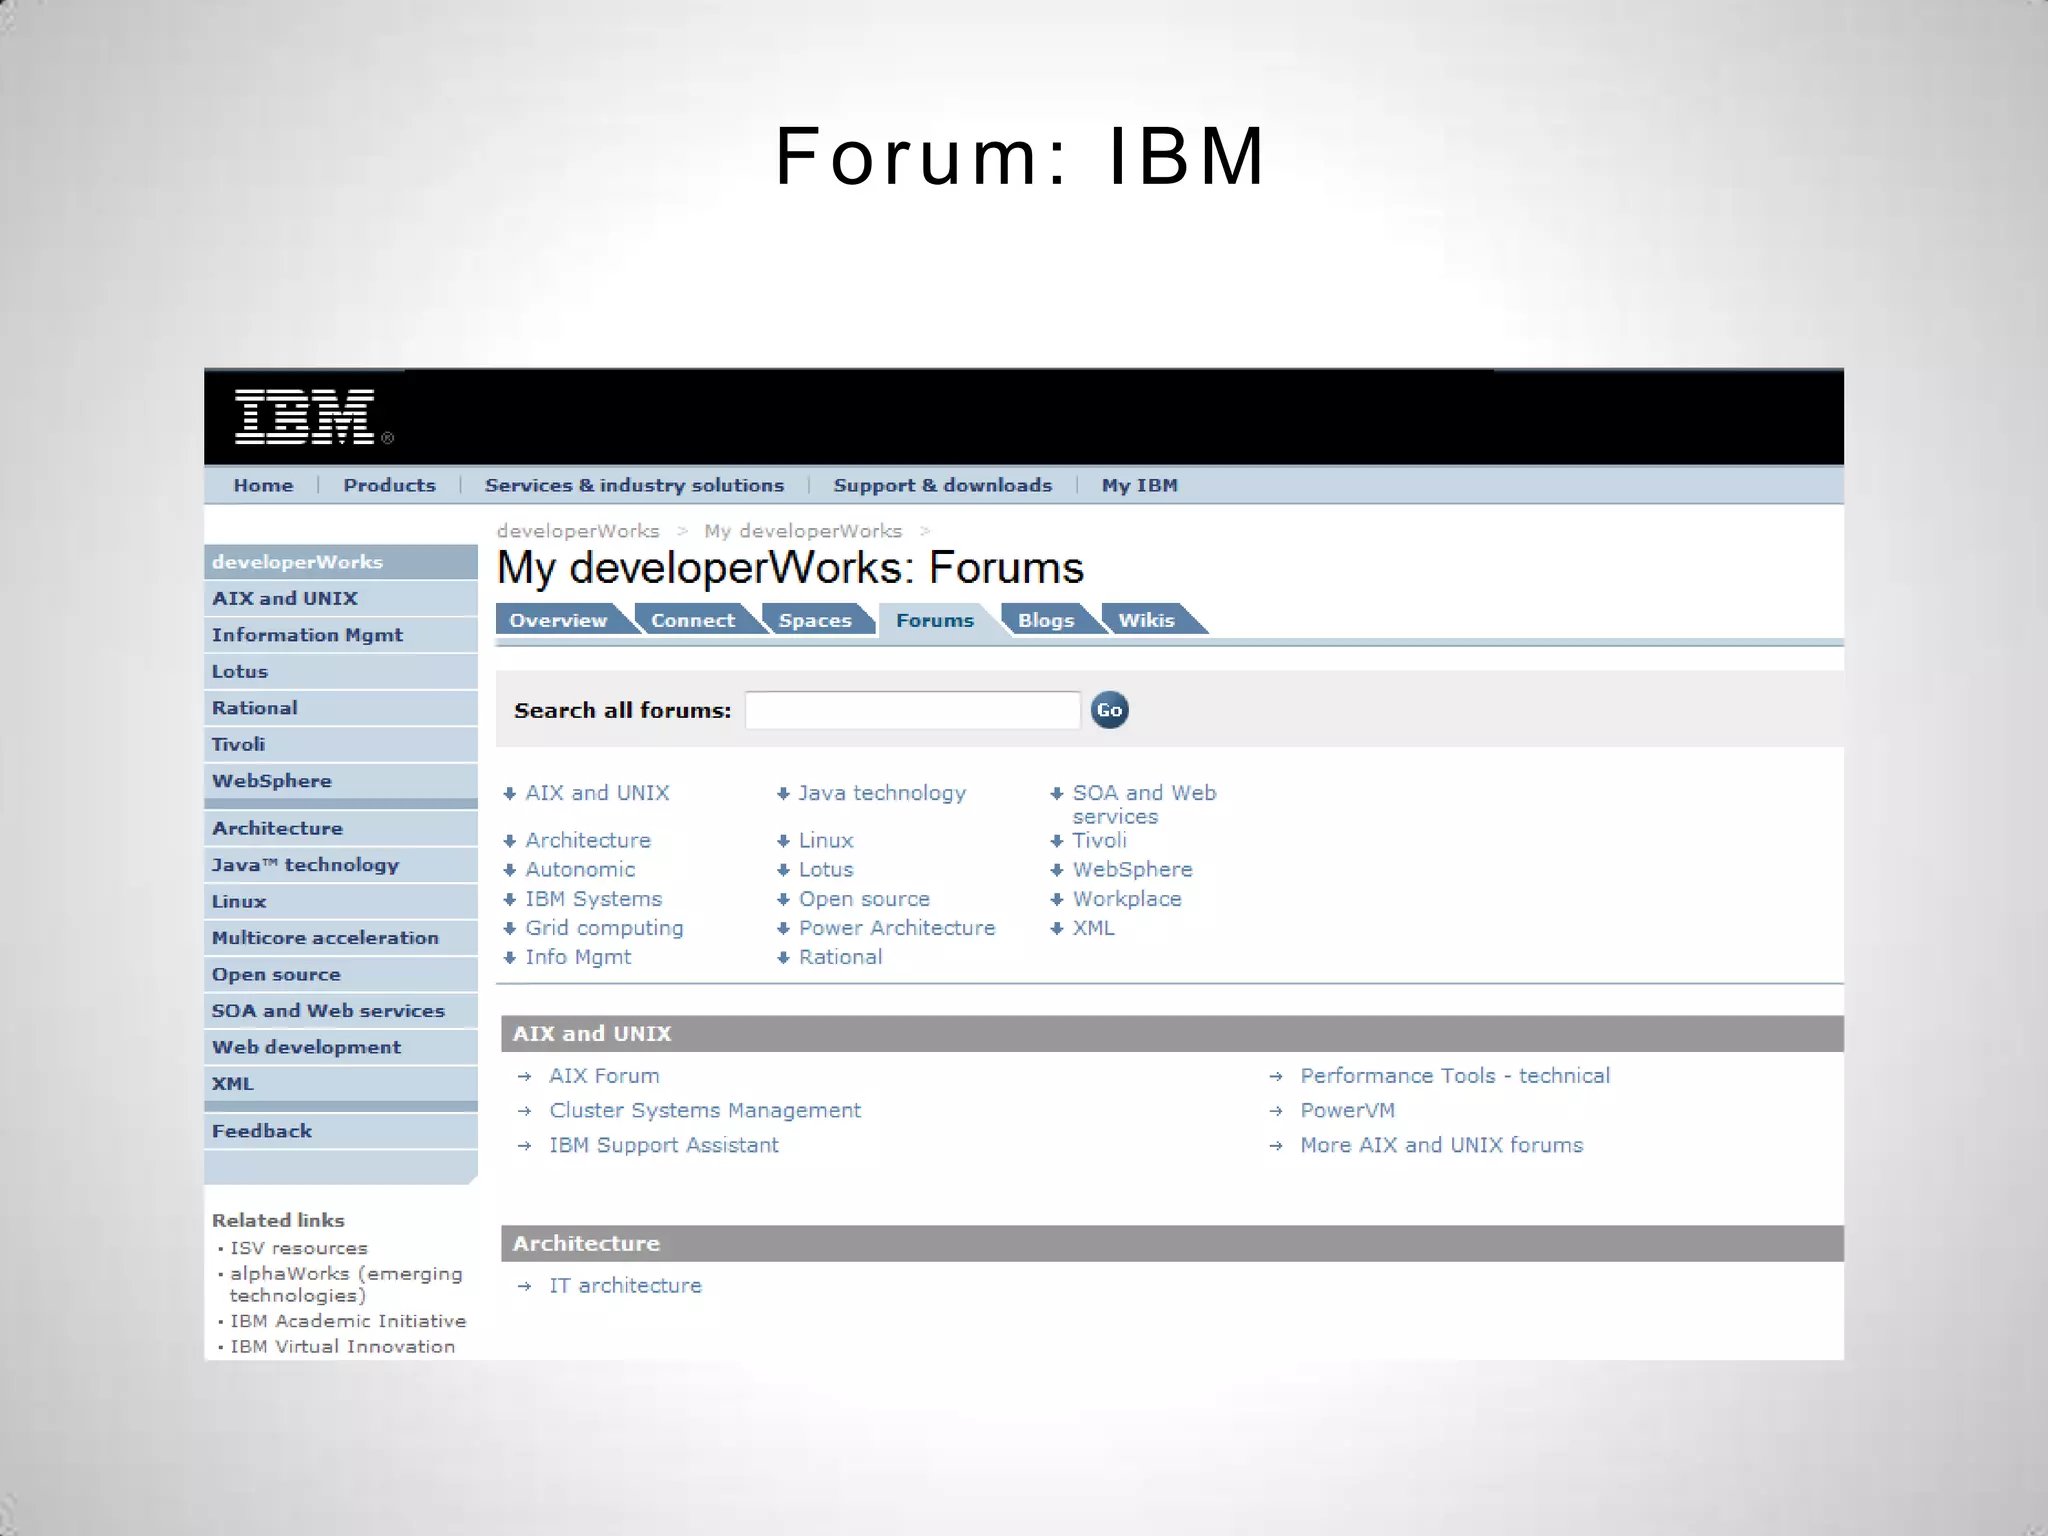Screen dimensions: 2048x1536
Task: Open Support & downloads menu
Action: pyautogui.click(x=942, y=485)
